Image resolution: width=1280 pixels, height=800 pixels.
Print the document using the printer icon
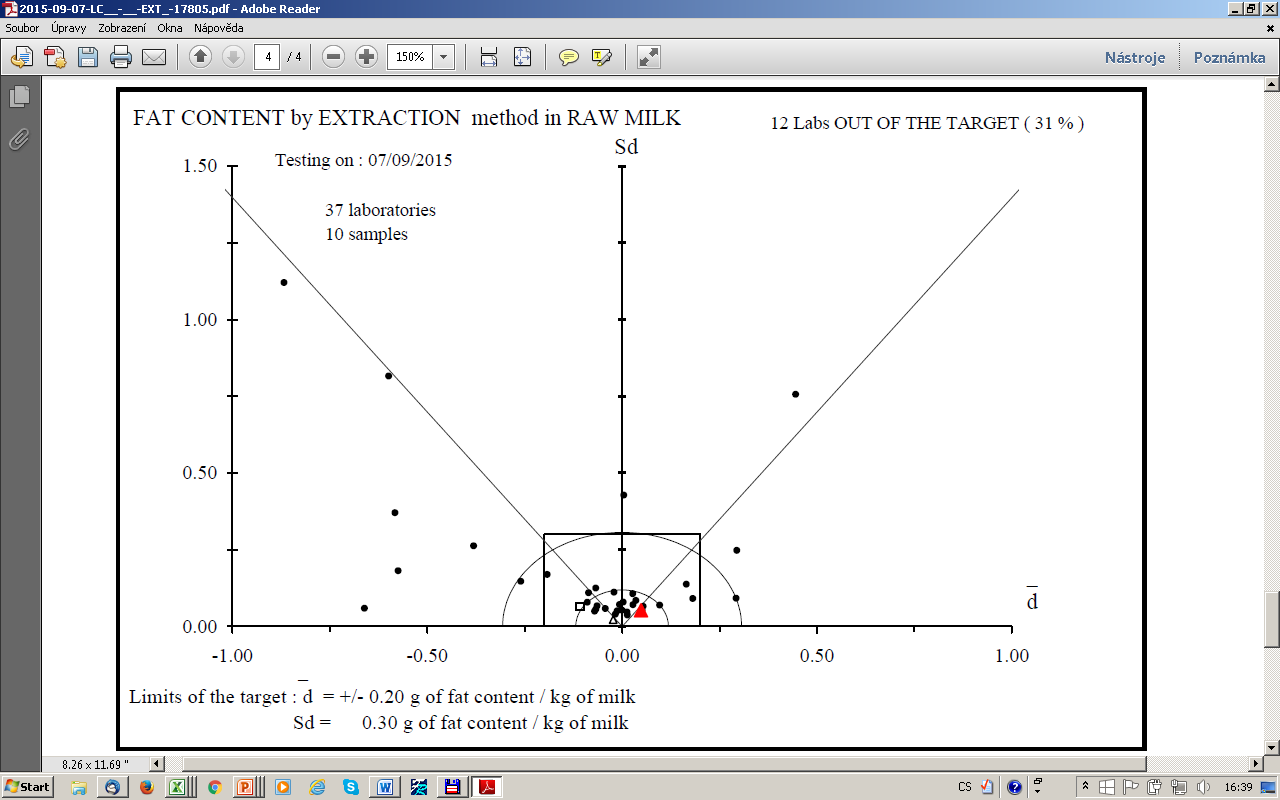121,57
